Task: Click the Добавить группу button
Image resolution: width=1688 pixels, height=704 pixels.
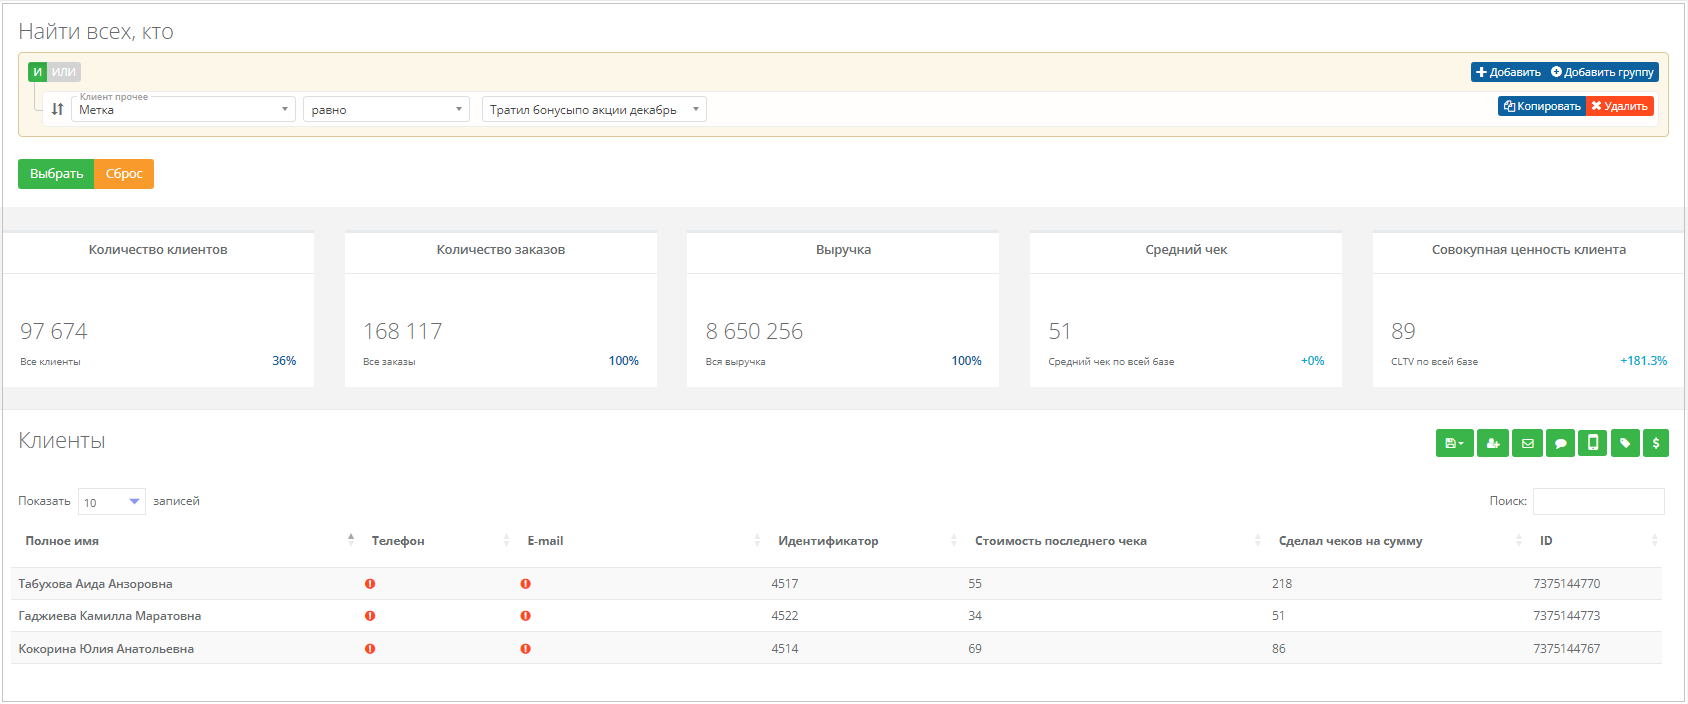Action: coord(1602,72)
